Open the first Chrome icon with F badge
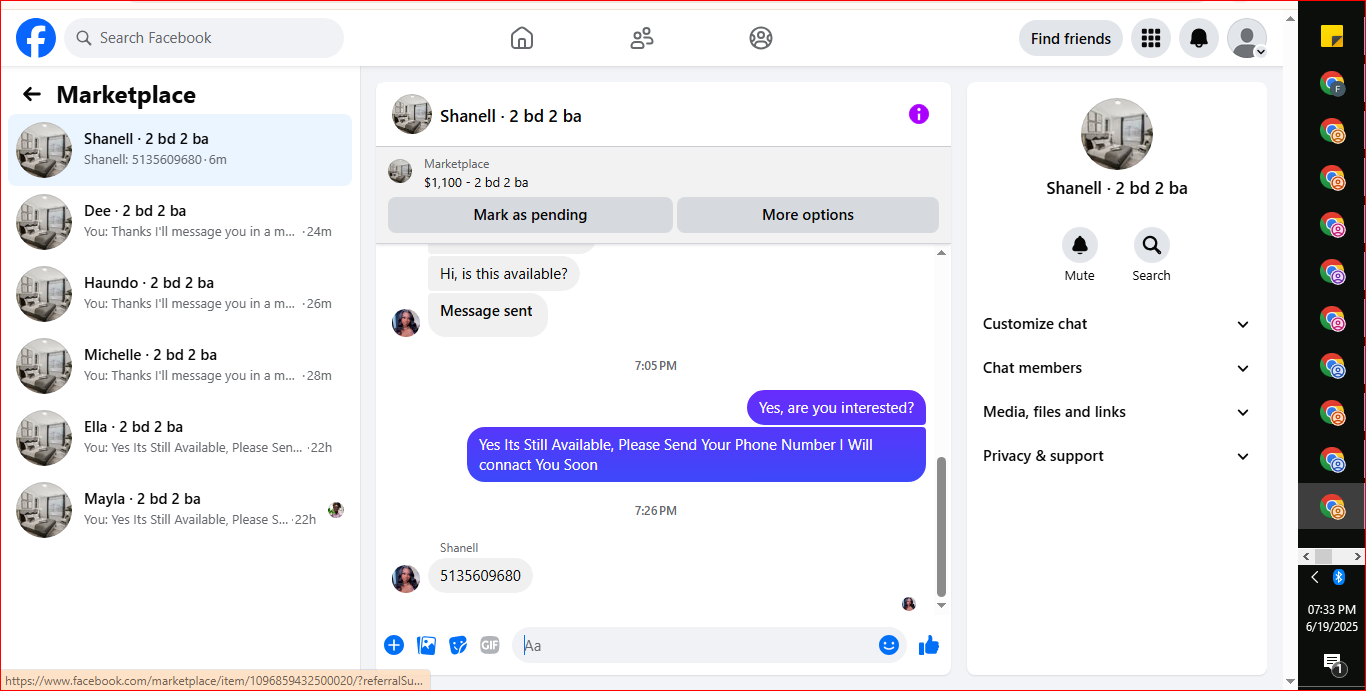Screen dimensions: 1366x691 click(1332, 84)
